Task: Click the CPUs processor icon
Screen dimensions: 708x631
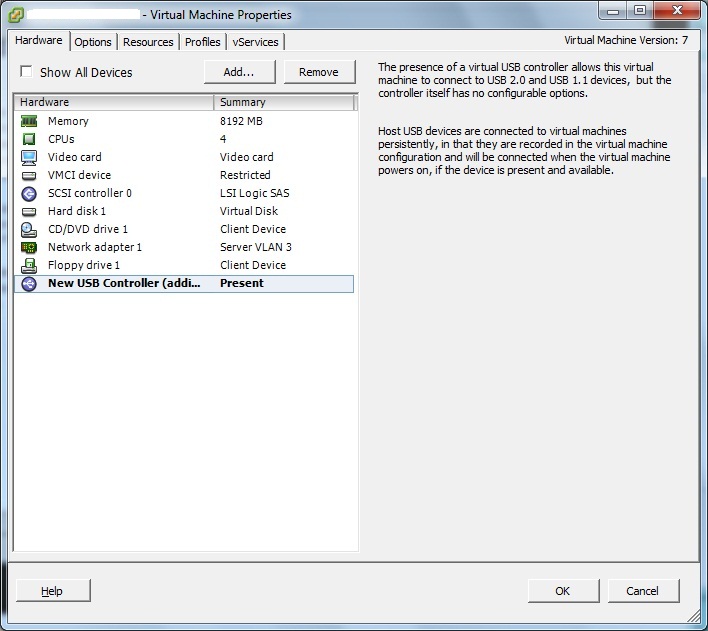Action: (29, 139)
